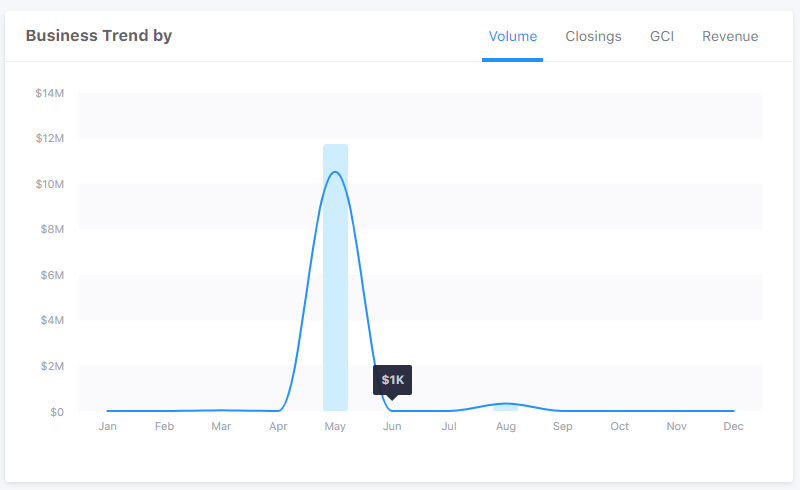Click the Aug month label
This screenshot has height=490, width=800.
[x=506, y=426]
